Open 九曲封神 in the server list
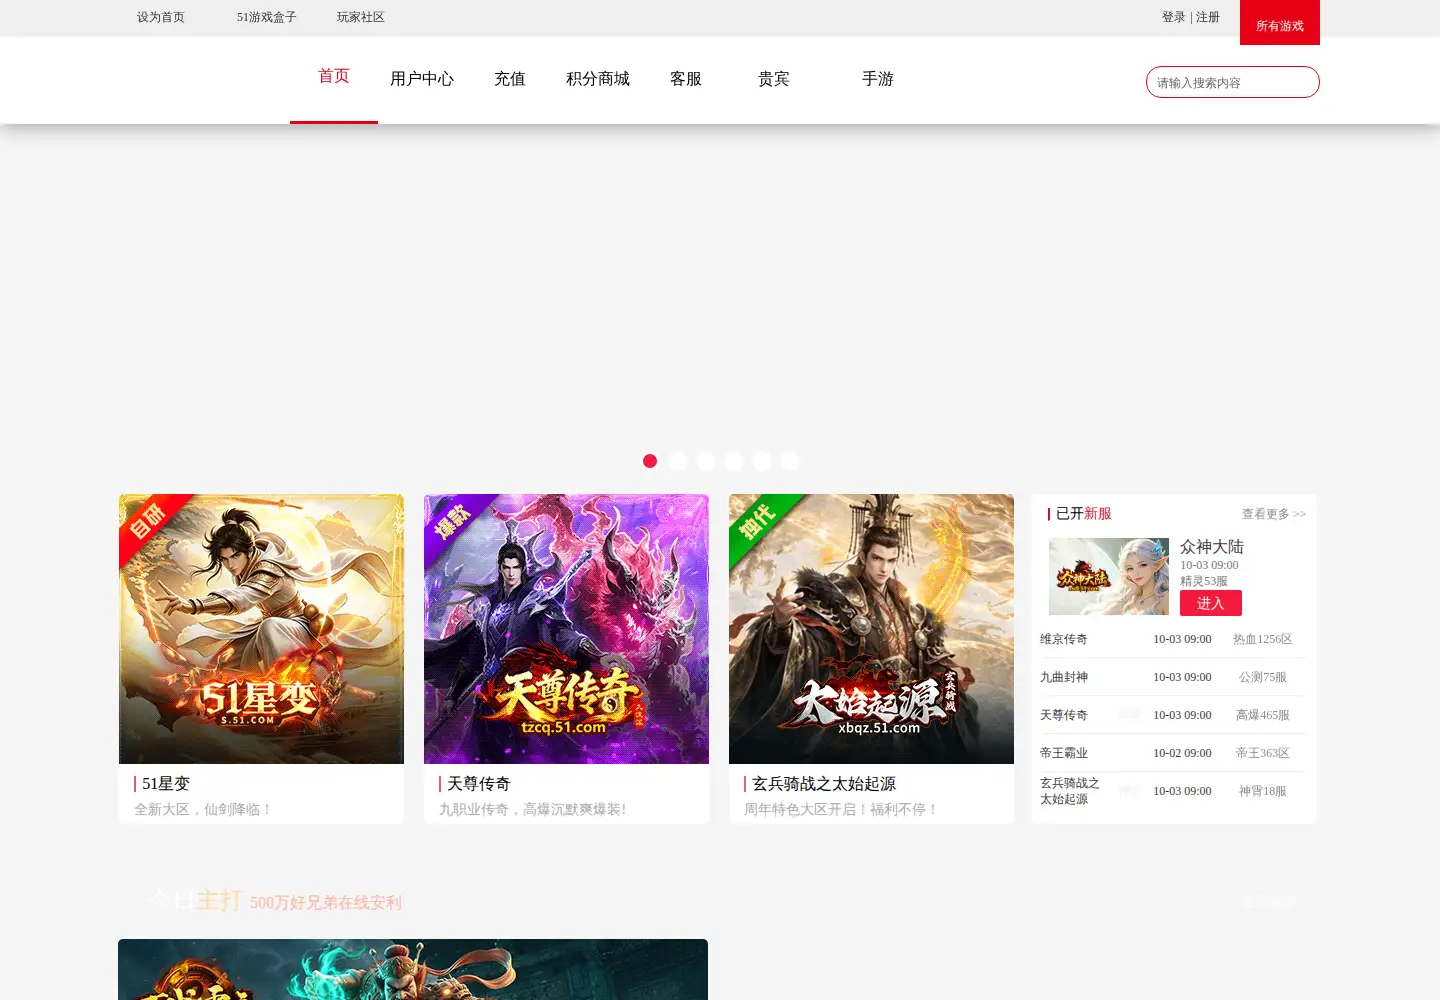1440x1000 pixels. coord(1064,677)
